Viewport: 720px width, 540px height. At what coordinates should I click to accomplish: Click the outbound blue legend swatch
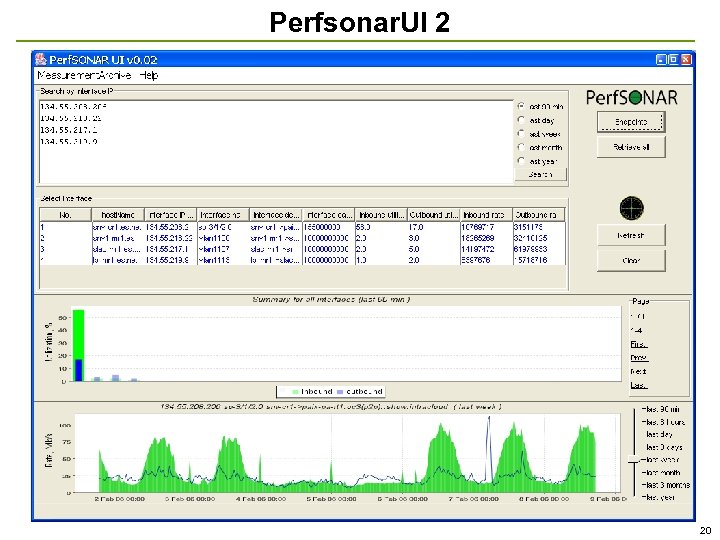[340, 392]
